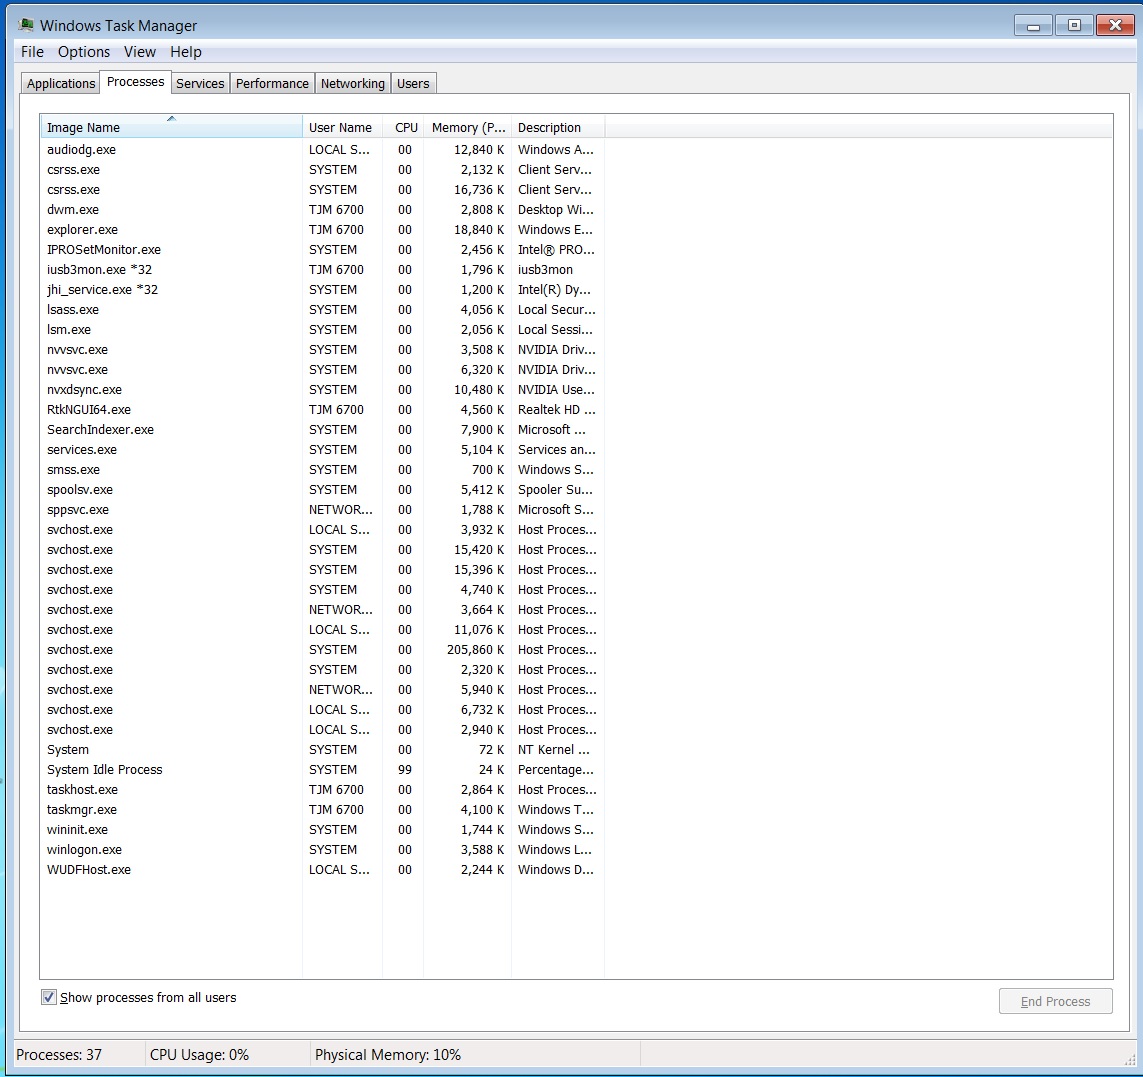Select explorer.exe in the process list
Image resolution: width=1143 pixels, height=1077 pixels.
(x=322, y=230)
